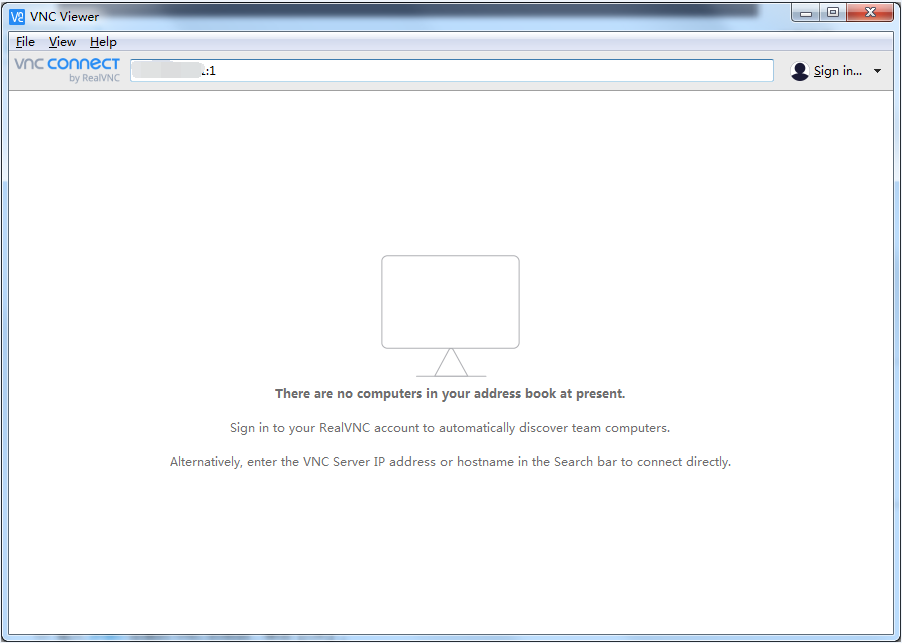The image size is (902, 643).
Task: Expand the dropdown arrow next to Sign in
Action: click(877, 71)
